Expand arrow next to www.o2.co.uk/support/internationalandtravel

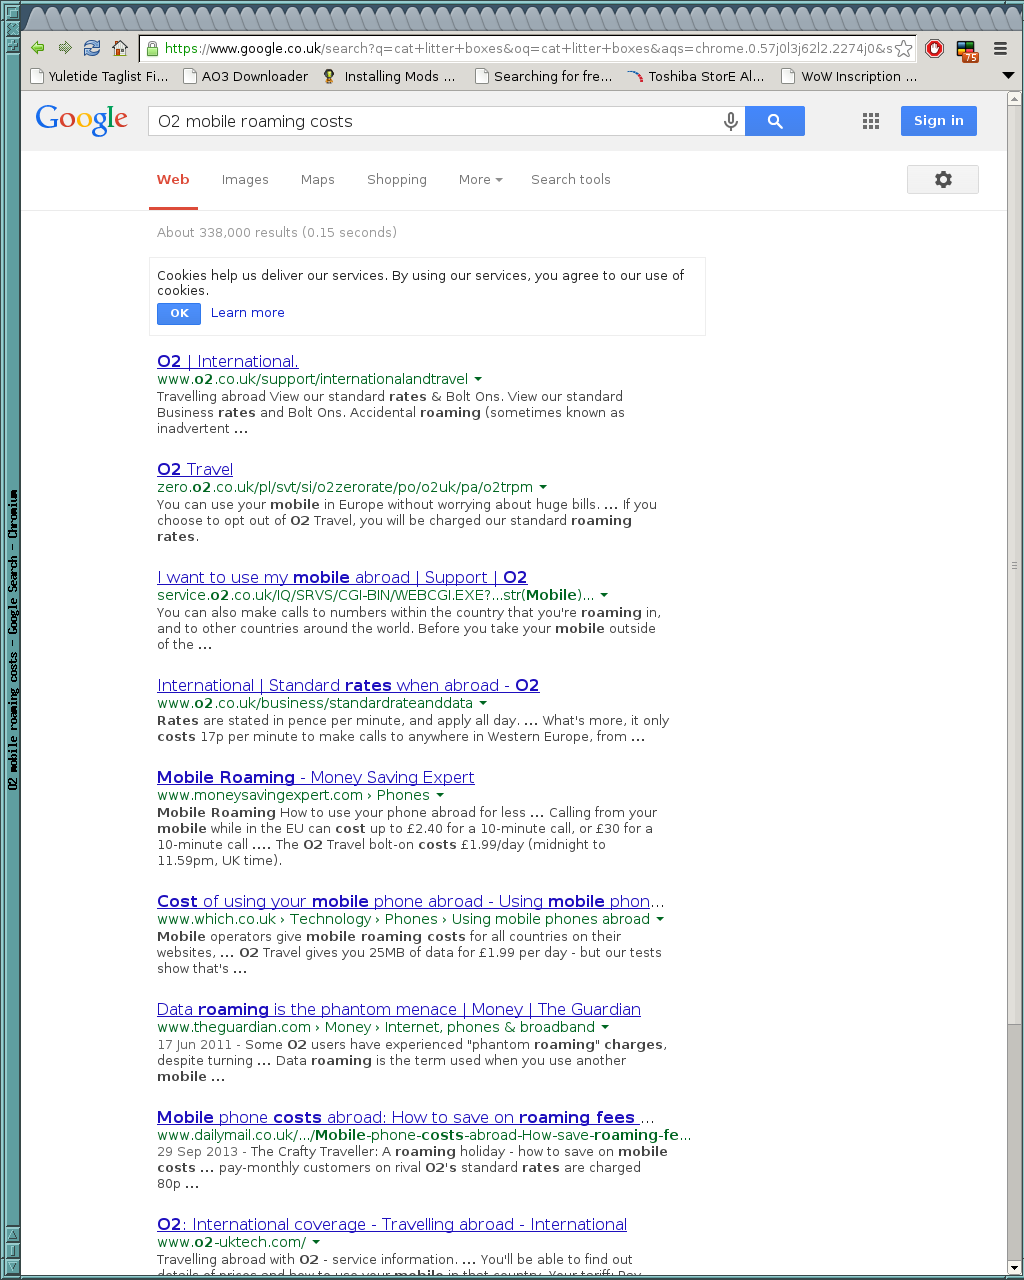(478, 379)
